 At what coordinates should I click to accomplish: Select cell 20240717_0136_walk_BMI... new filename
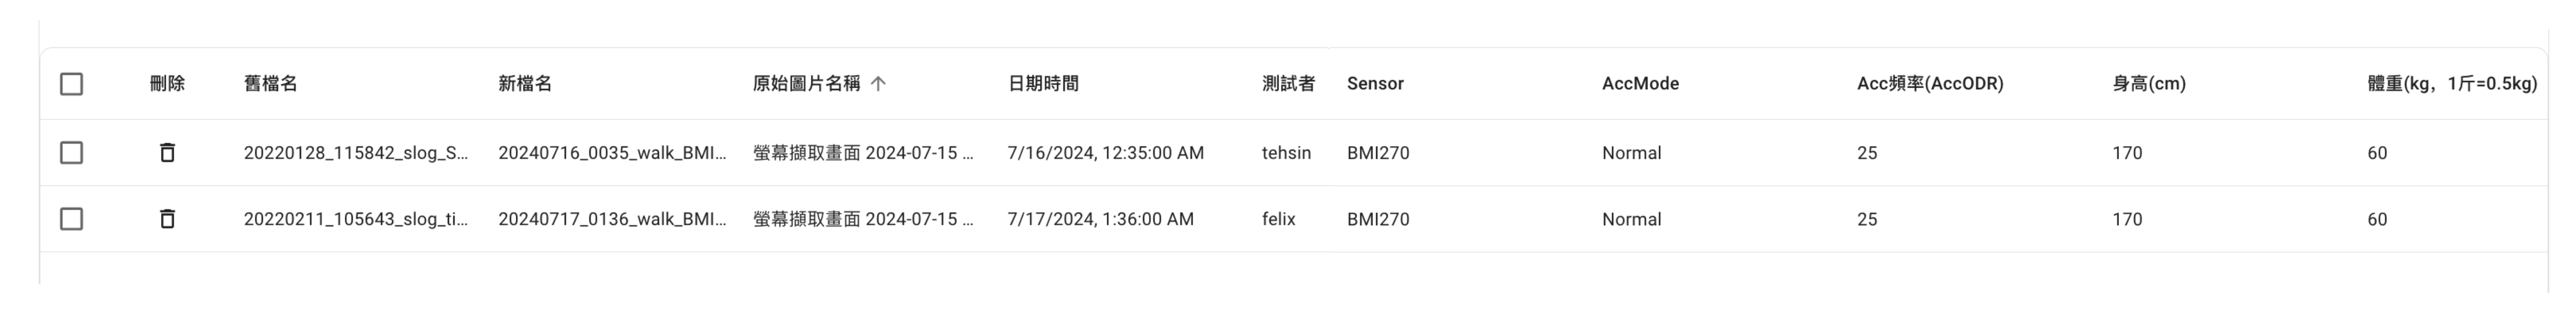coord(612,219)
